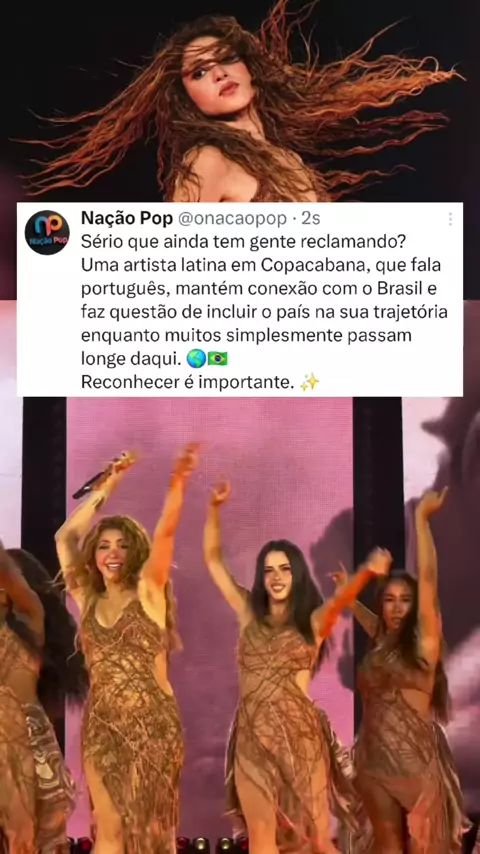Screen dimensions: 480x854
Task: Click the black-haired dancer in the center
Action: click(x=278, y=681)
